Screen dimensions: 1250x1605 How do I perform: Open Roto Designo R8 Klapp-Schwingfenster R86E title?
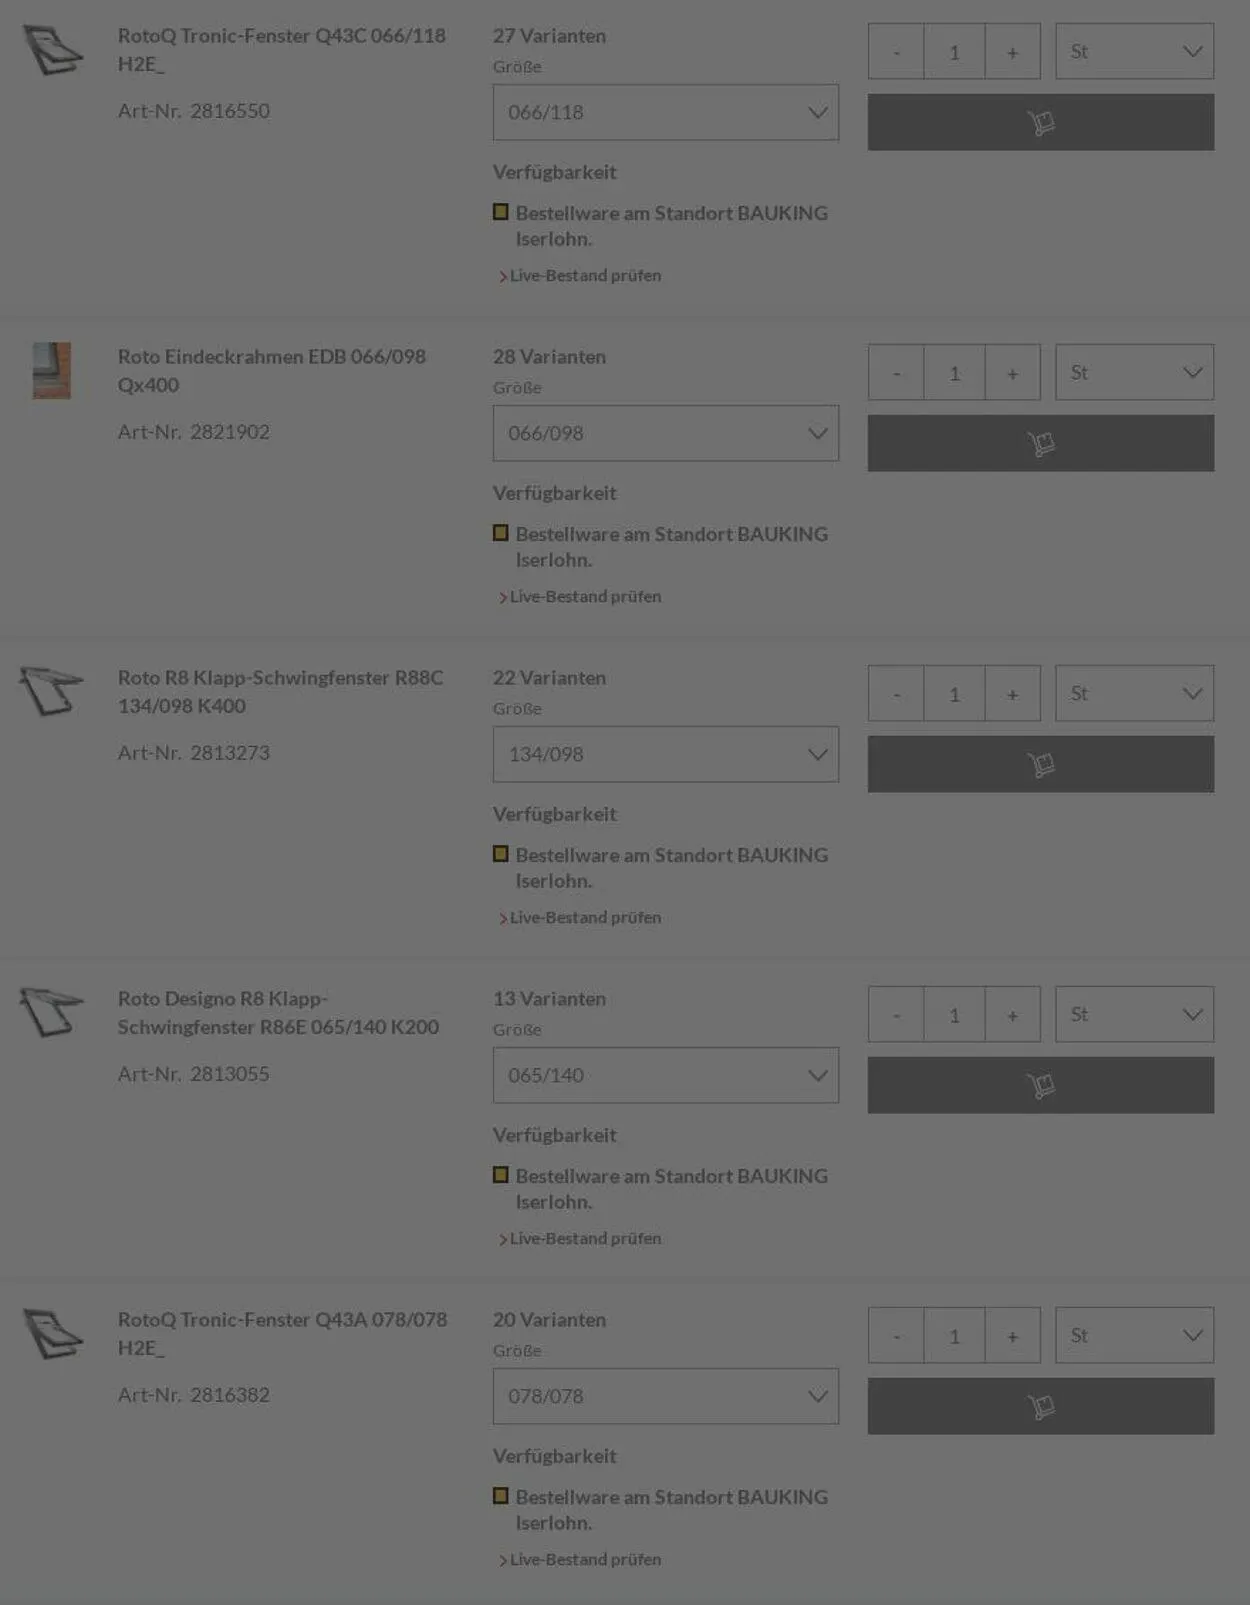click(x=278, y=1012)
